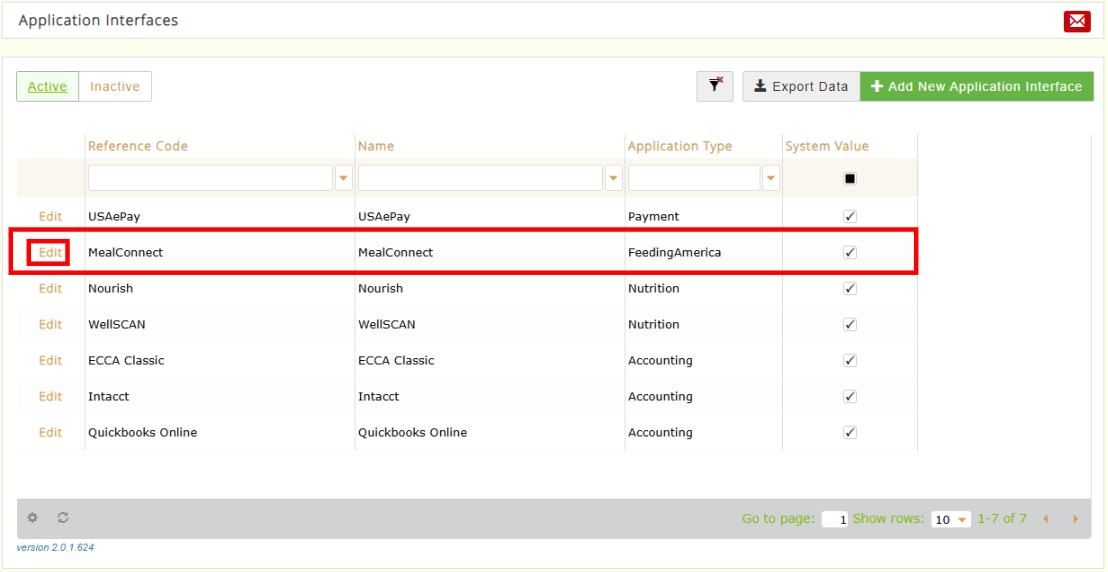Toggle System Value checkbox for Quickbooks Online
Screen dimensions: 1108x572
(850, 432)
